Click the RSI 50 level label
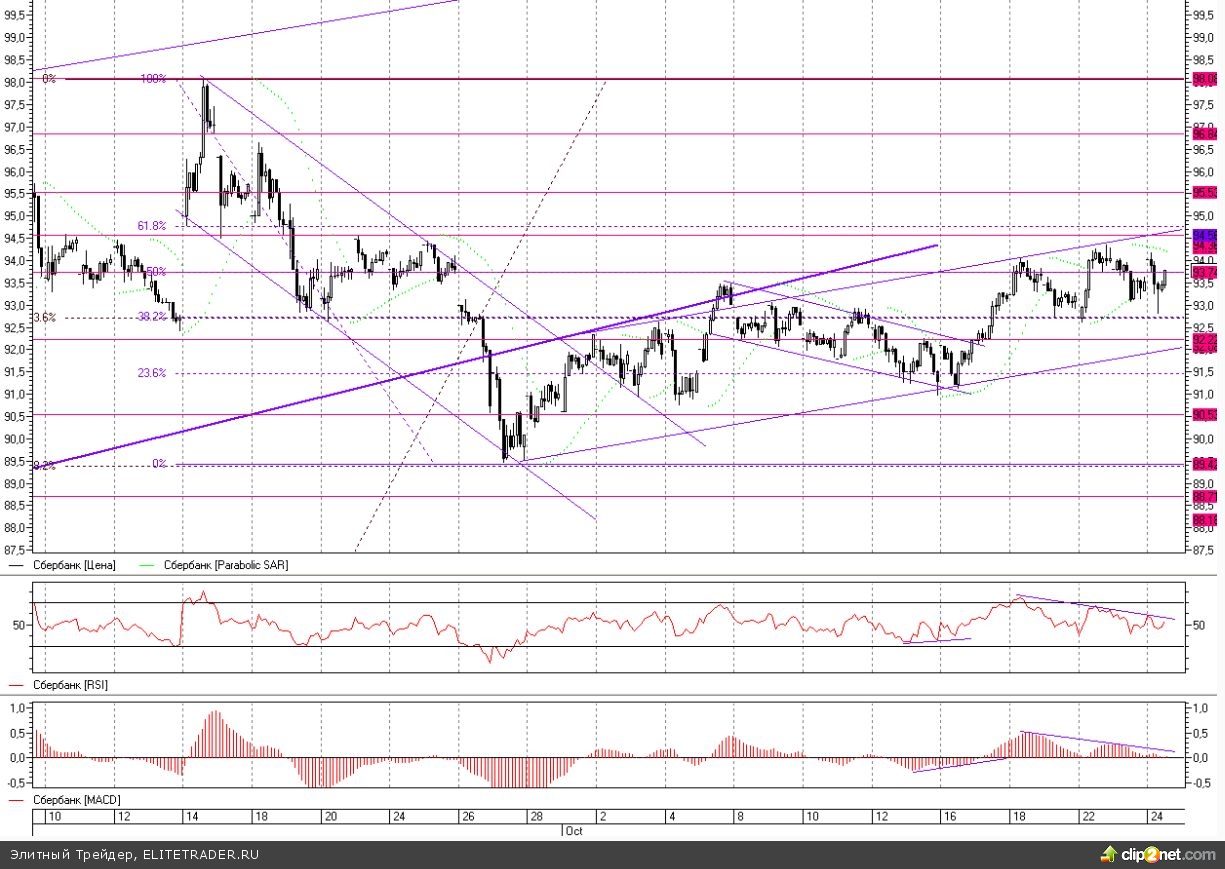This screenshot has width=1225, height=869. pos(19,625)
